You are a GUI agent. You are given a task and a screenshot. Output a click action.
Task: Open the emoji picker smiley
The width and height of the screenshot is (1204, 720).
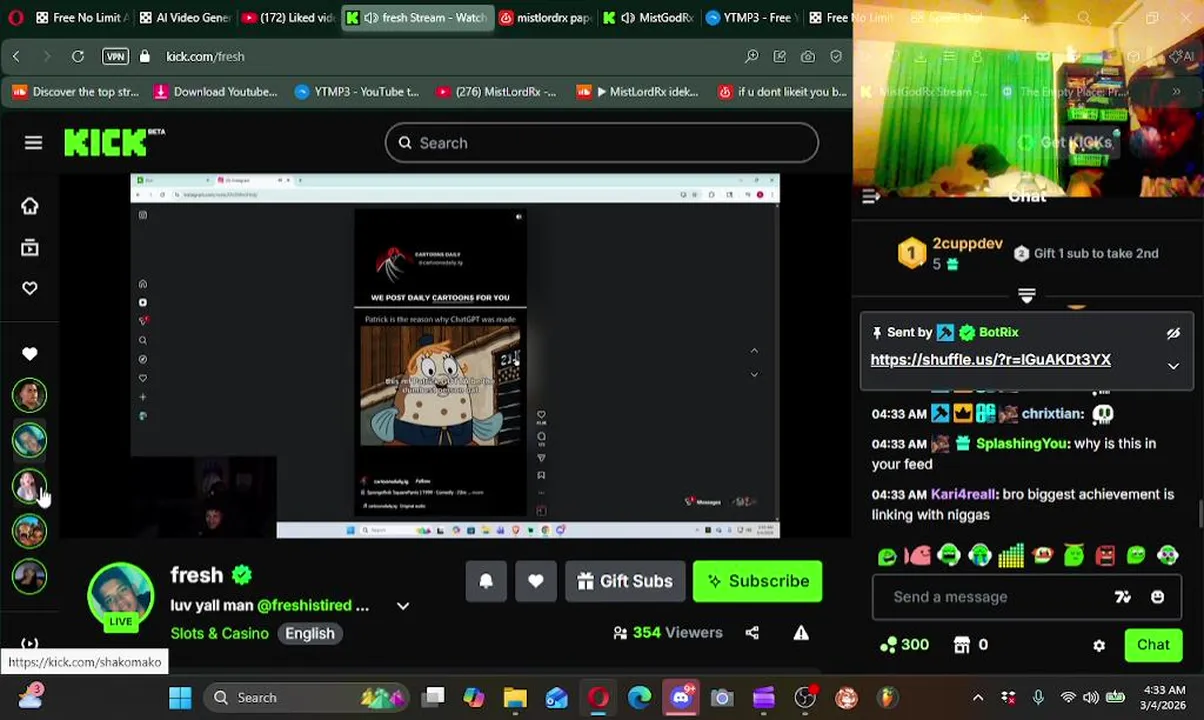point(1157,597)
